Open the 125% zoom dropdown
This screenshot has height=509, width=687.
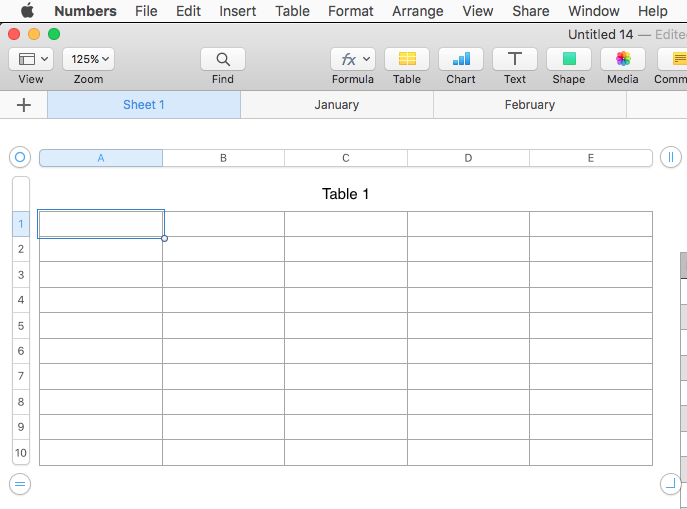(x=89, y=59)
